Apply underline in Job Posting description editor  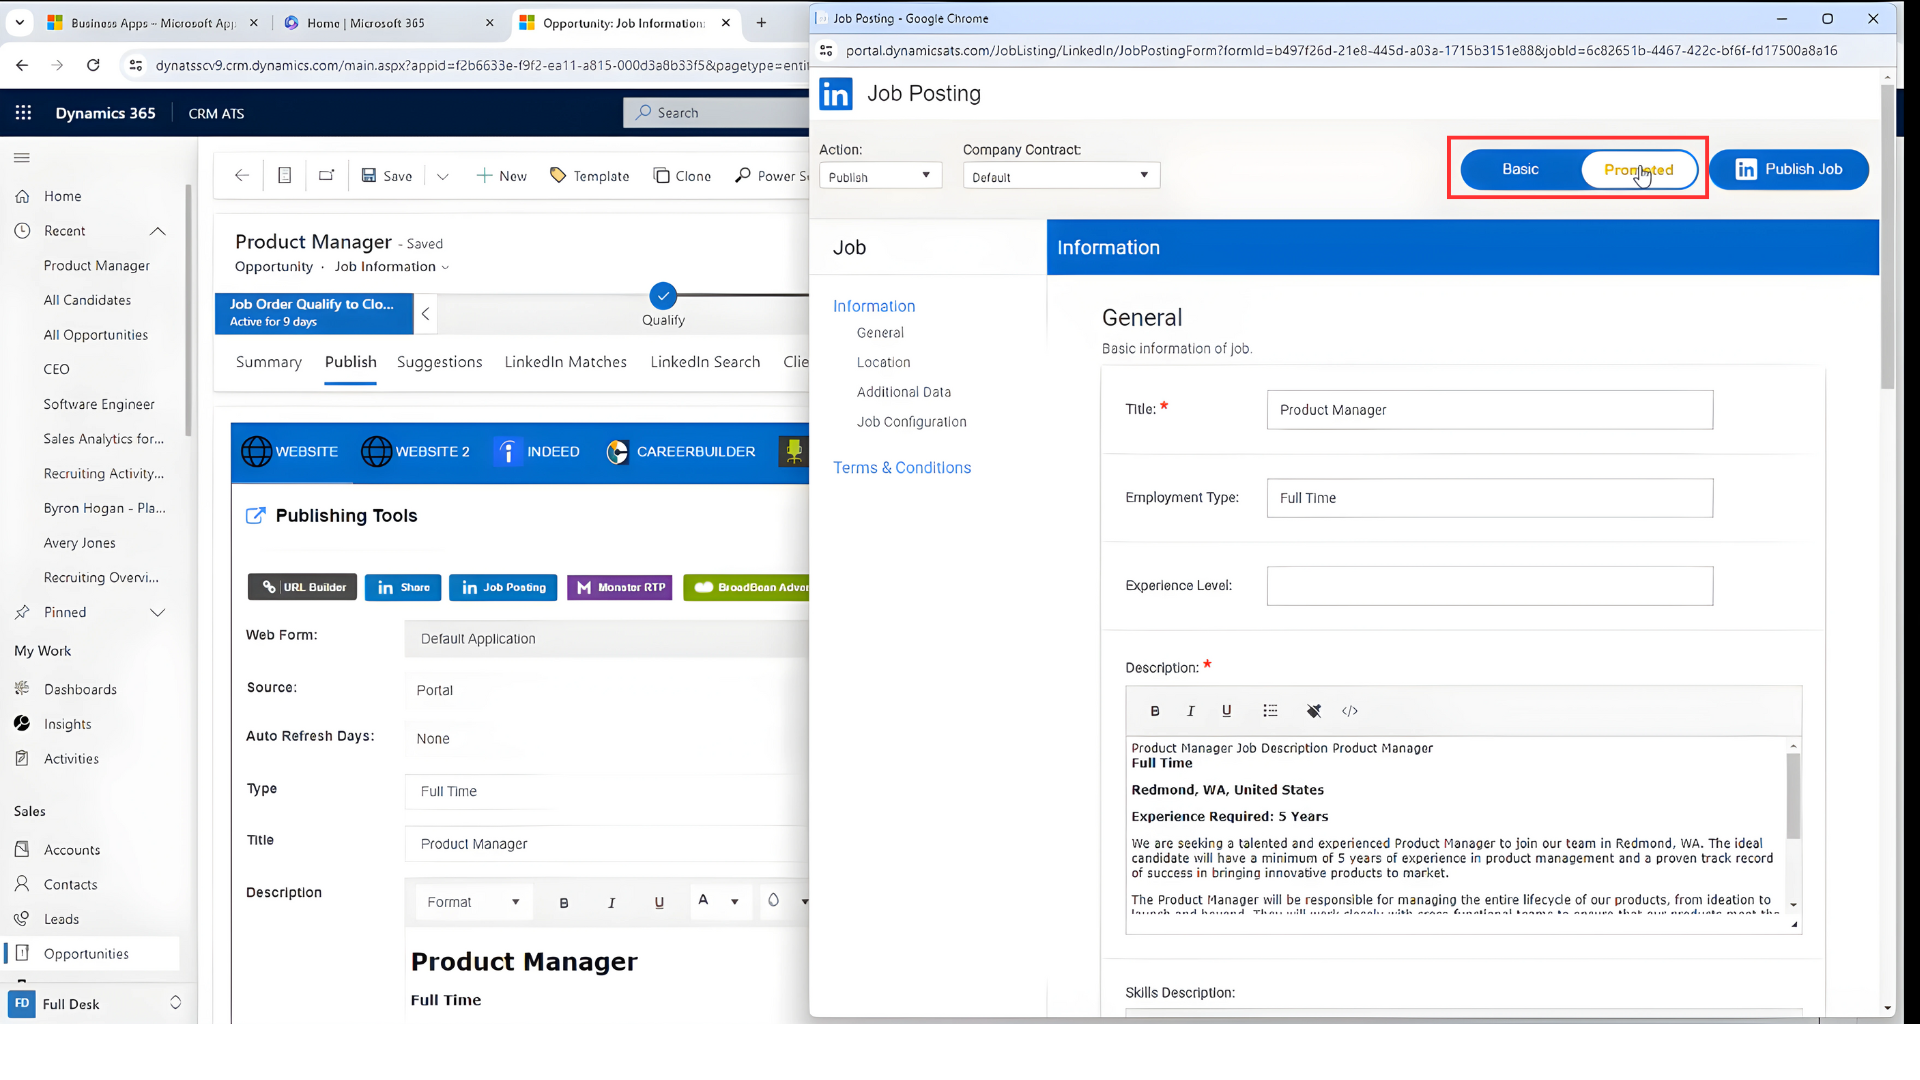[x=1226, y=711]
